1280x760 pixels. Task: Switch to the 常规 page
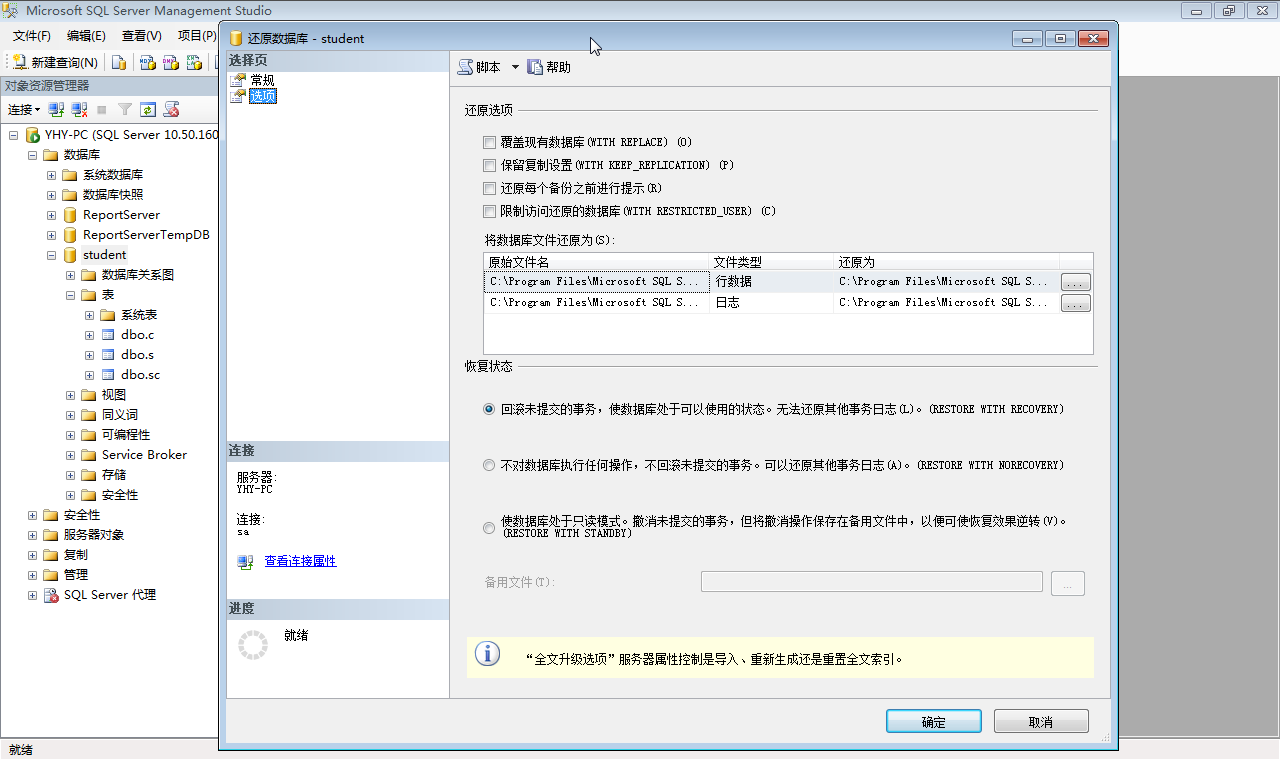pyautogui.click(x=262, y=80)
